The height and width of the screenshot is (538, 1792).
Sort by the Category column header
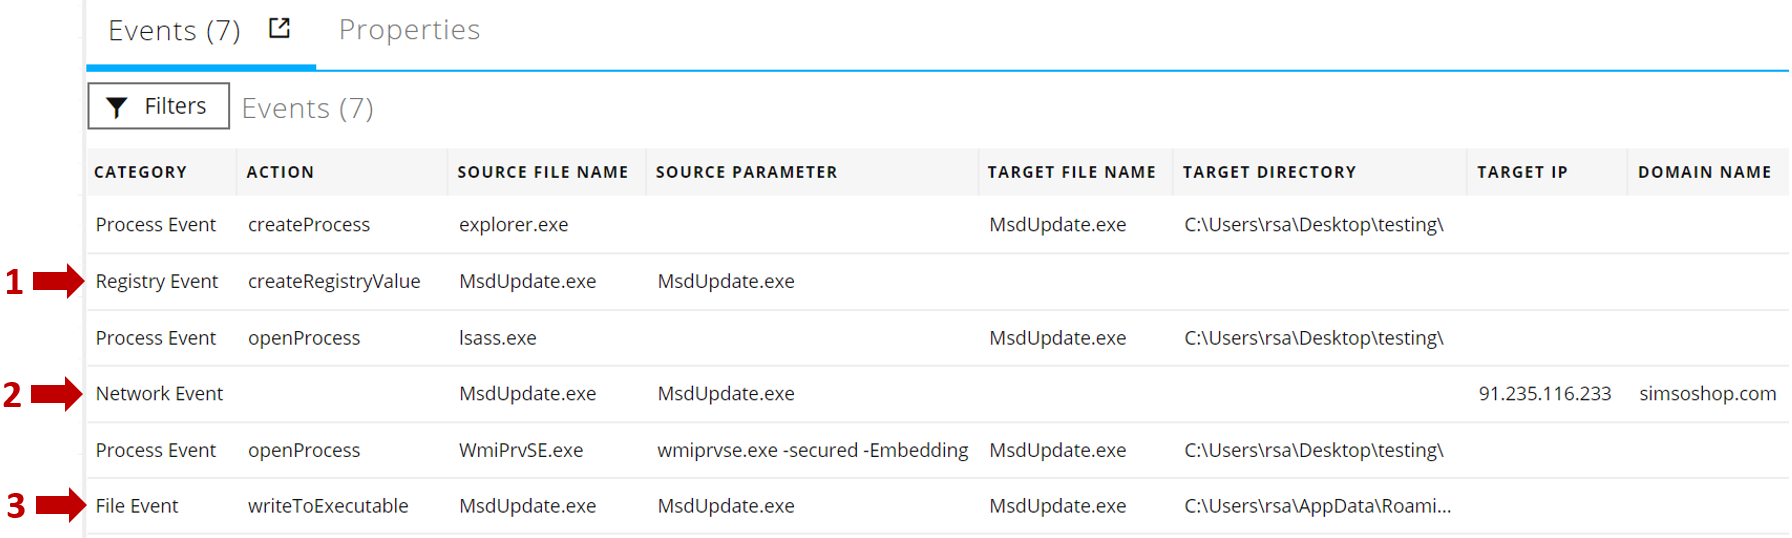coord(140,172)
